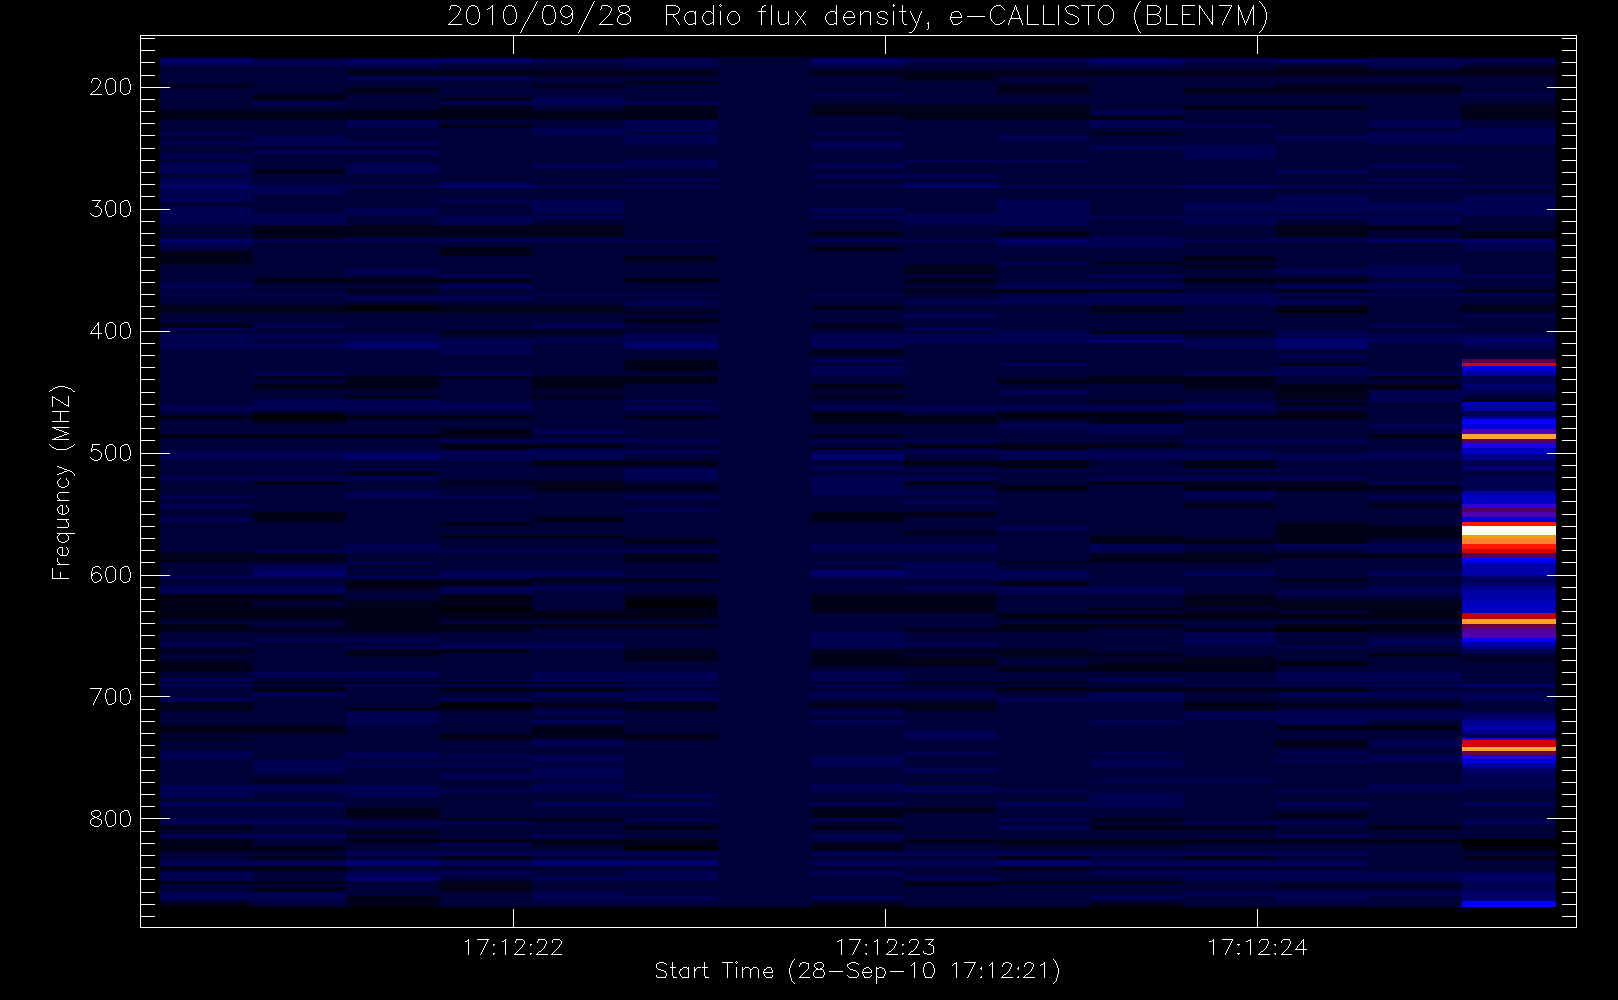
Task: Click the bright white burst band near 570 MHz
Action: 1509,530
